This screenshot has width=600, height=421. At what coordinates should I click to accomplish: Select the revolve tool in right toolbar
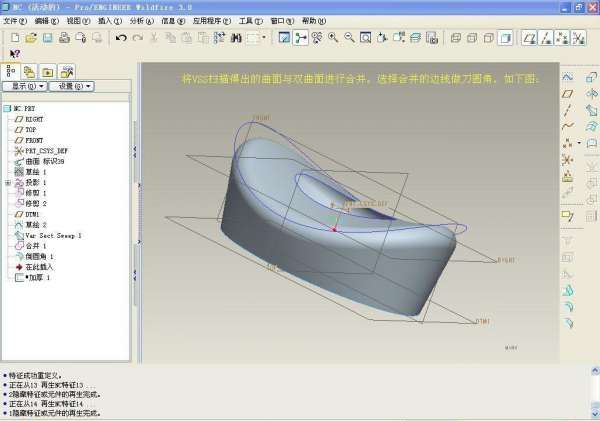pyautogui.click(x=591, y=94)
